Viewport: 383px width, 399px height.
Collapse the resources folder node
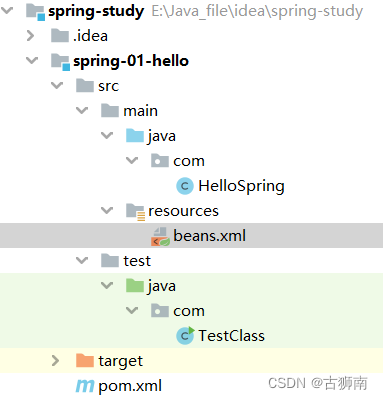(x=107, y=211)
